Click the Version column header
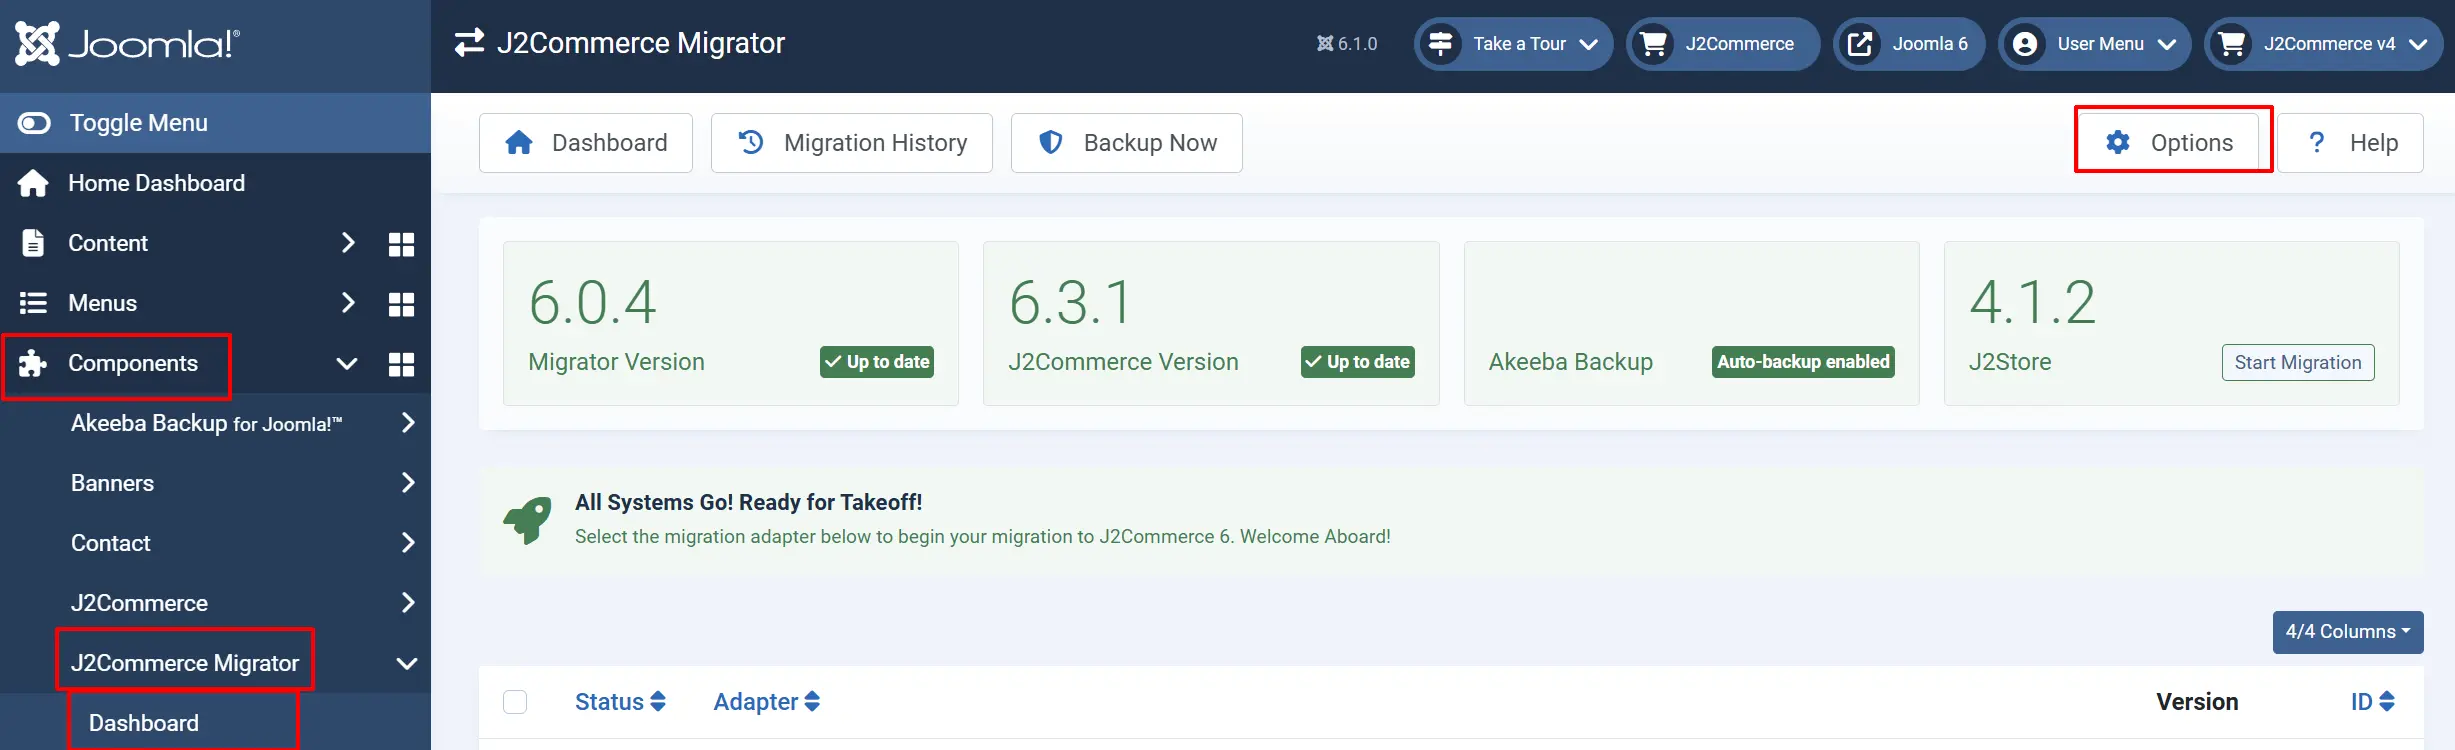 [2197, 702]
